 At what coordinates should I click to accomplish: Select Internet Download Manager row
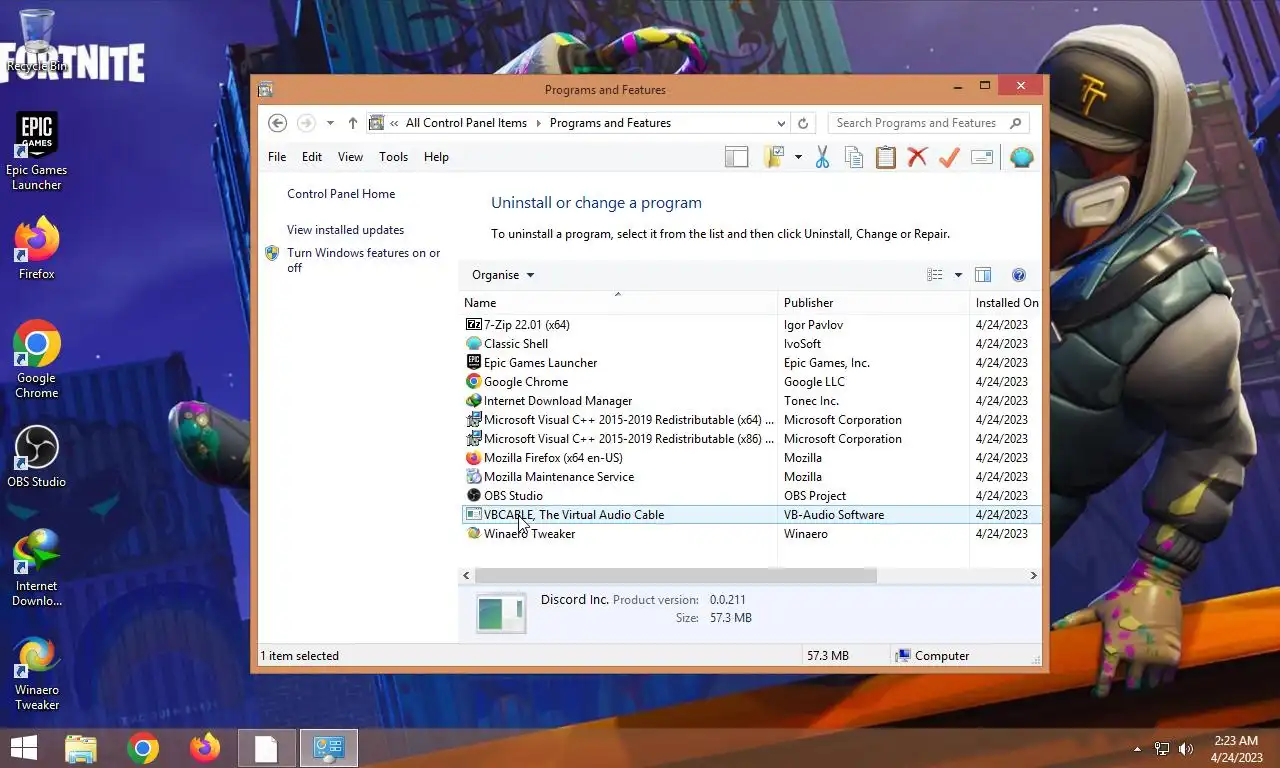pyautogui.click(x=751, y=401)
